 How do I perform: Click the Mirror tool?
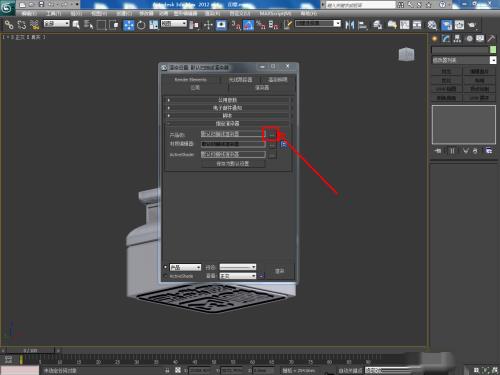pos(349,25)
